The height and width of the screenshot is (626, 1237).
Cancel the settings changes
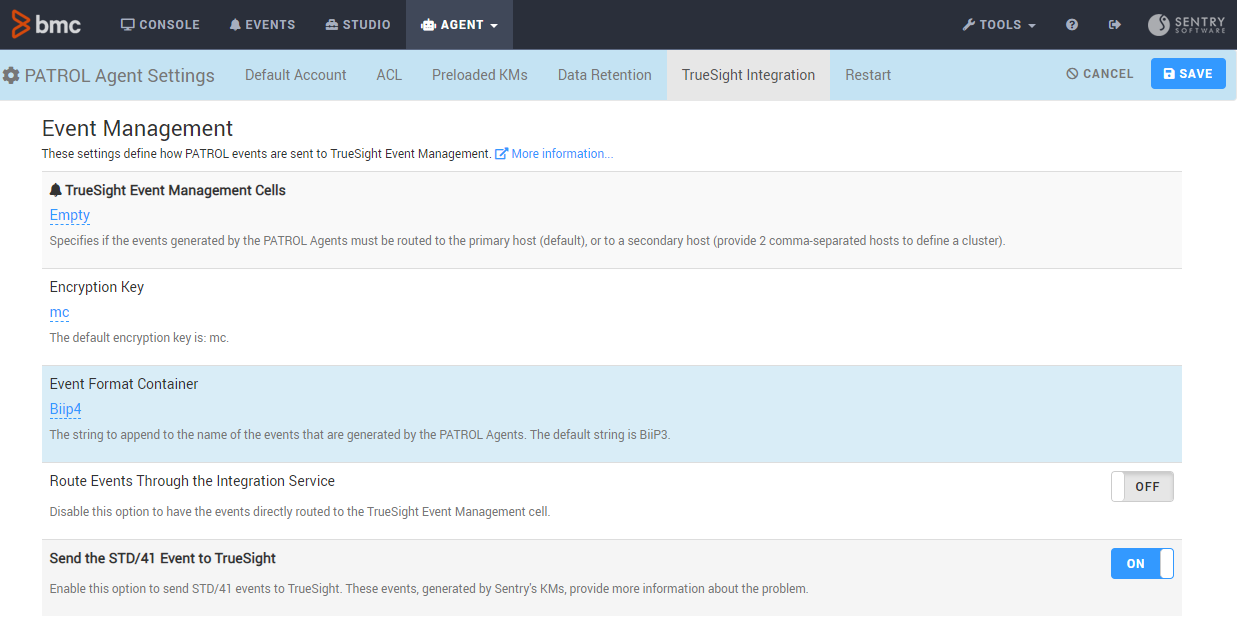[x=1099, y=74]
